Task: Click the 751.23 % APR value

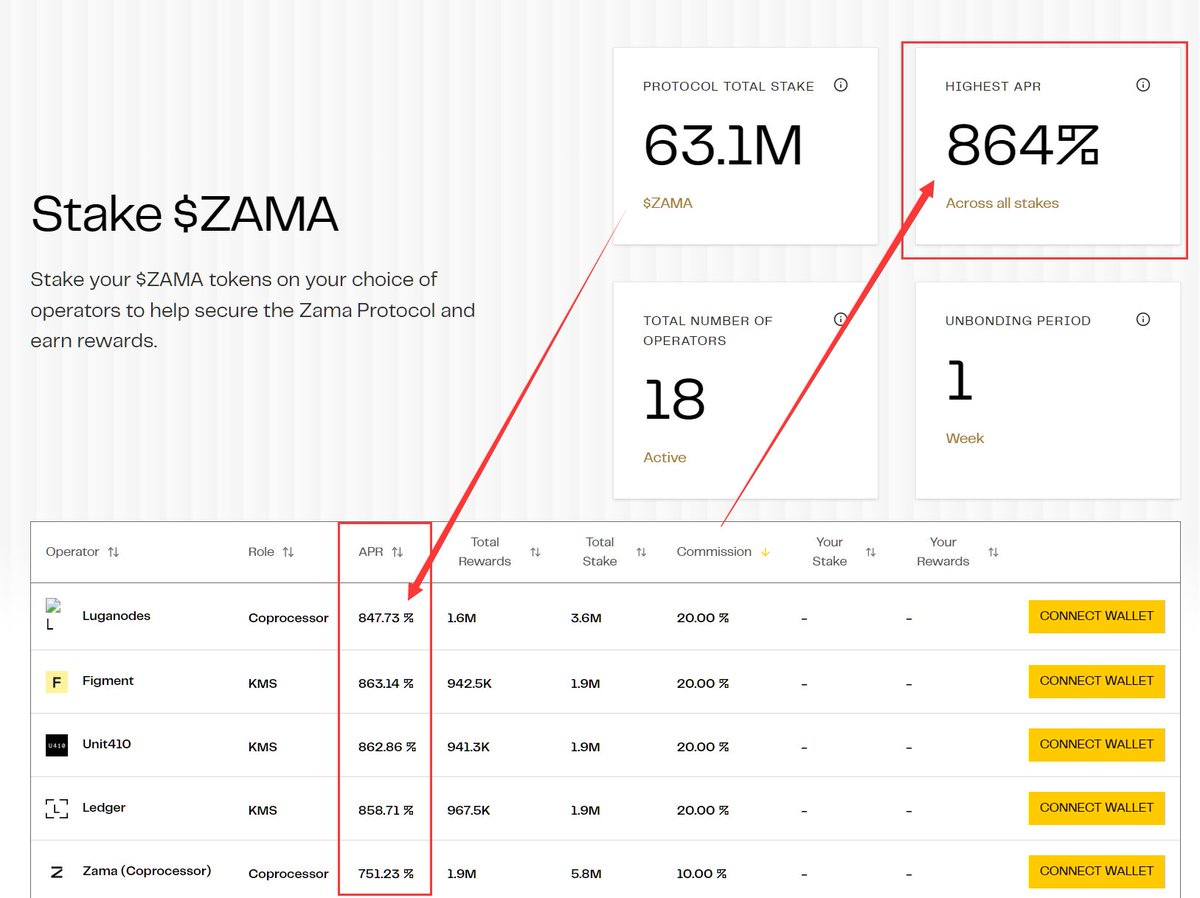Action: 386,873
